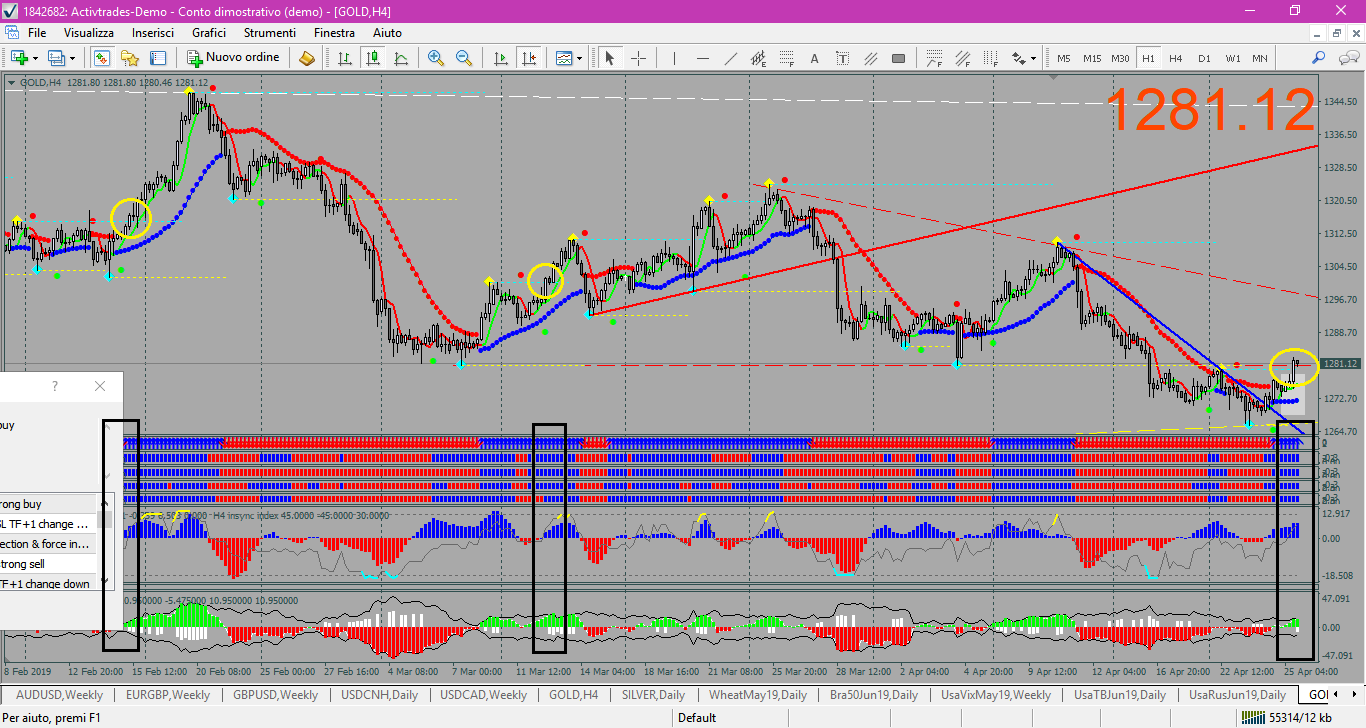Screen dimensions: 1366x728
Task: Zoom out of the chart
Action: pyautogui.click(x=463, y=58)
